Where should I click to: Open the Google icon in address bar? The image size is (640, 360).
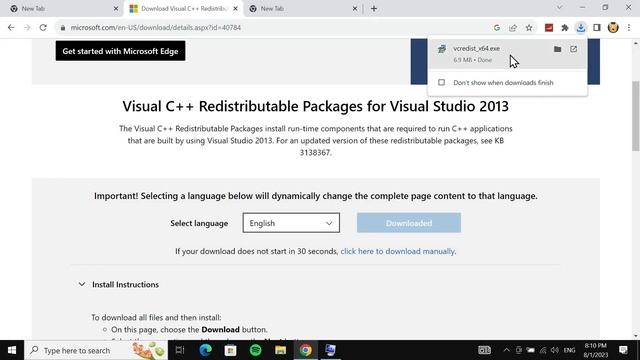click(x=497, y=28)
